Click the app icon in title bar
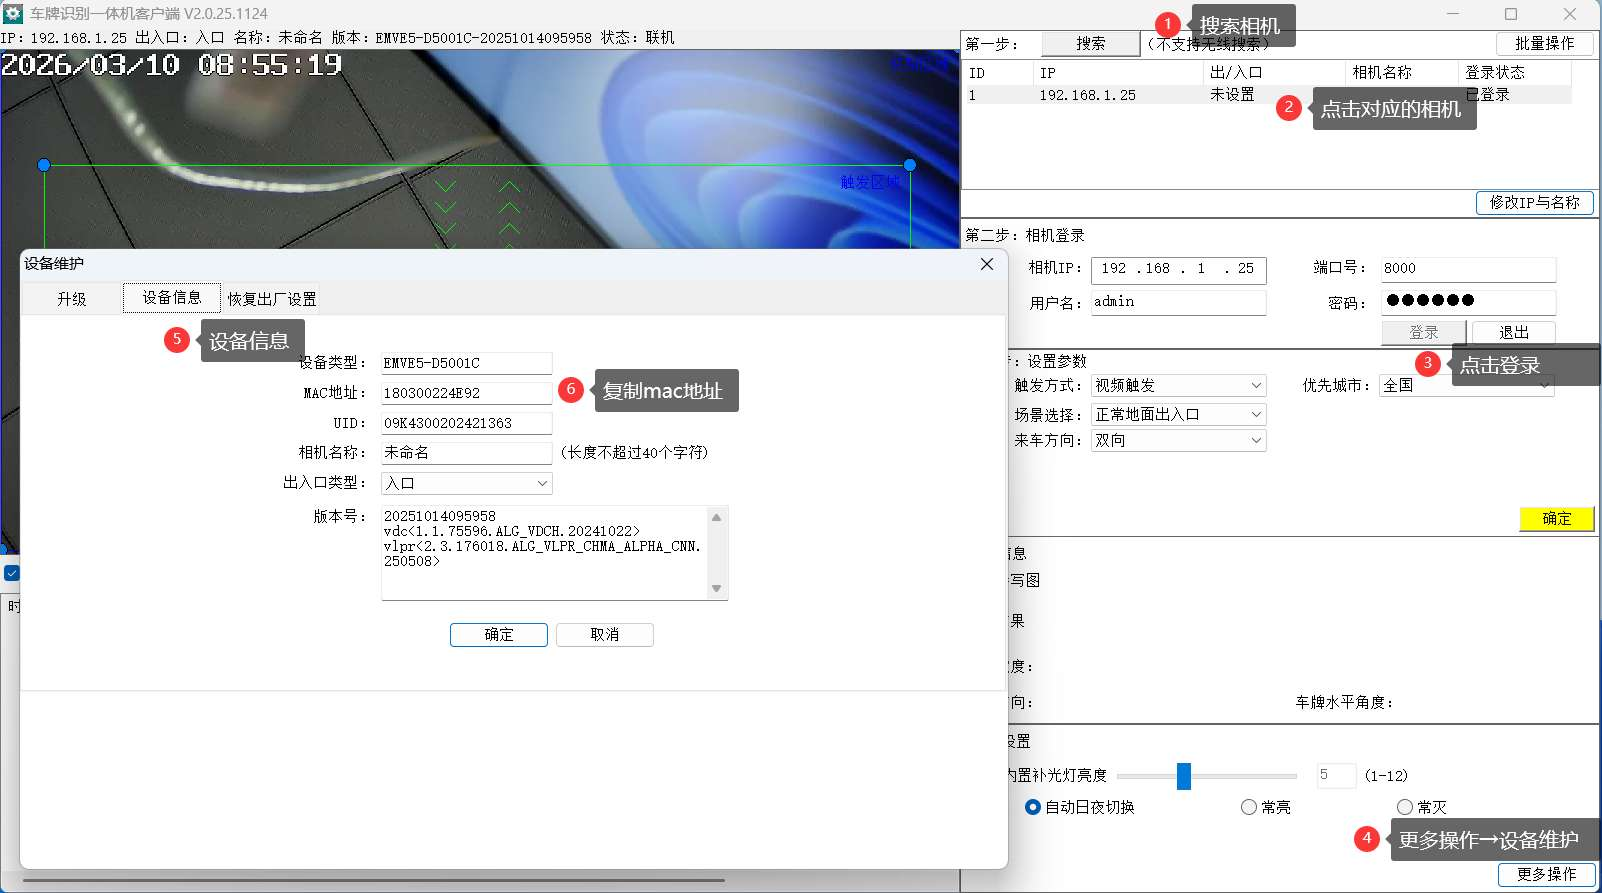 [13, 14]
